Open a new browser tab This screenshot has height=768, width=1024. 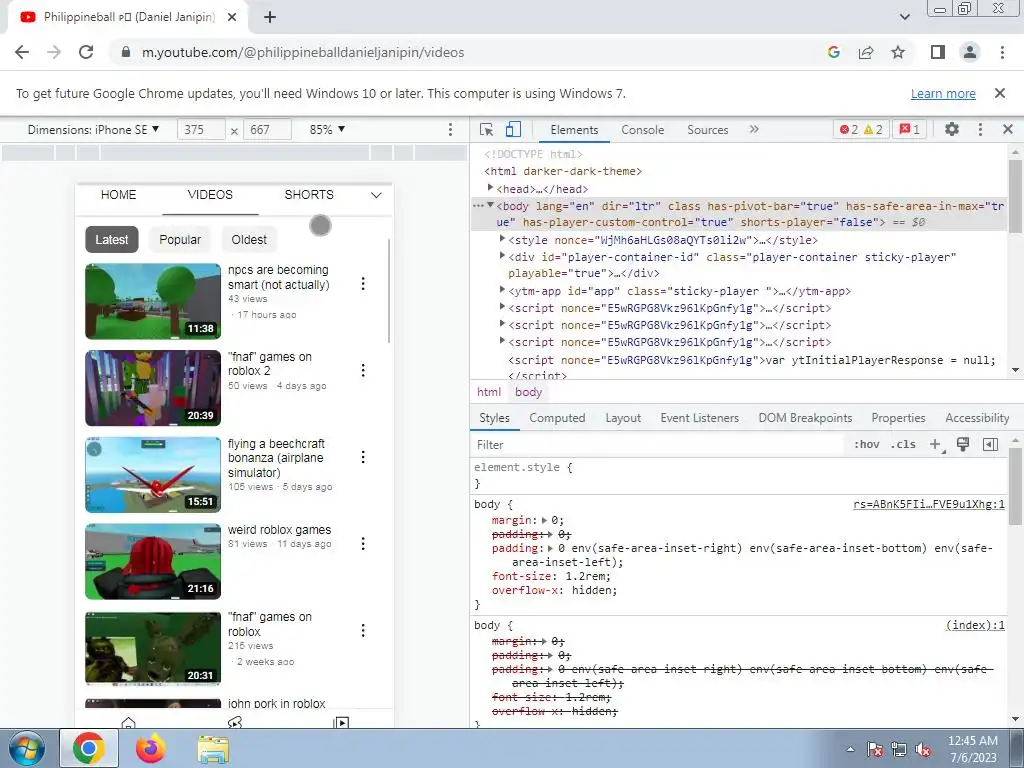pos(270,18)
